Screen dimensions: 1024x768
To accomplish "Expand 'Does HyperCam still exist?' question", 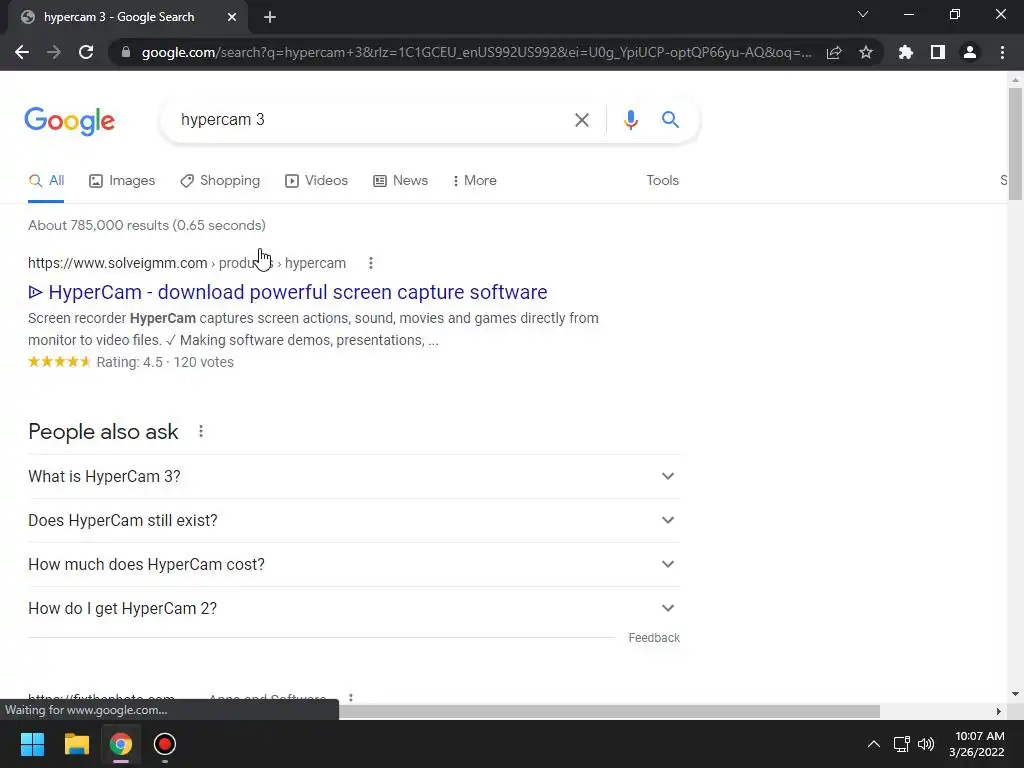I will [354, 520].
